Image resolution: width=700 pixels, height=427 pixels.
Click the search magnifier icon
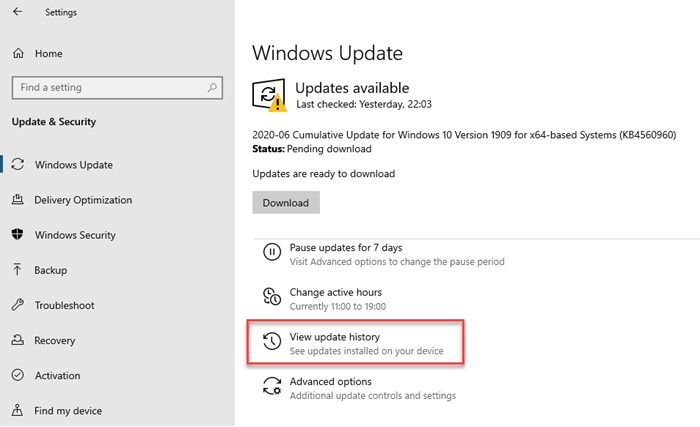tap(212, 88)
